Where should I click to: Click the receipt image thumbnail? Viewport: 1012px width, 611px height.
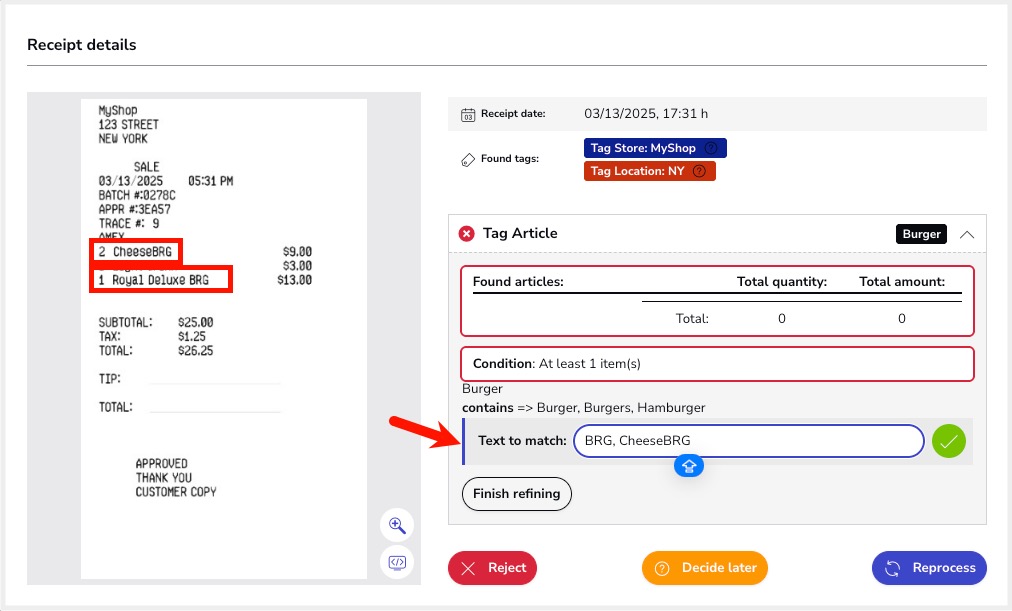223,338
